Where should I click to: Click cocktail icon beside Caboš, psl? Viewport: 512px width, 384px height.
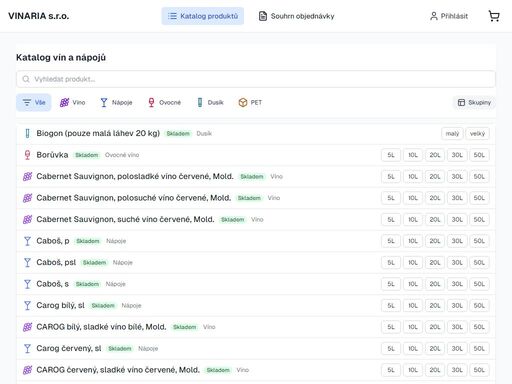point(28,262)
